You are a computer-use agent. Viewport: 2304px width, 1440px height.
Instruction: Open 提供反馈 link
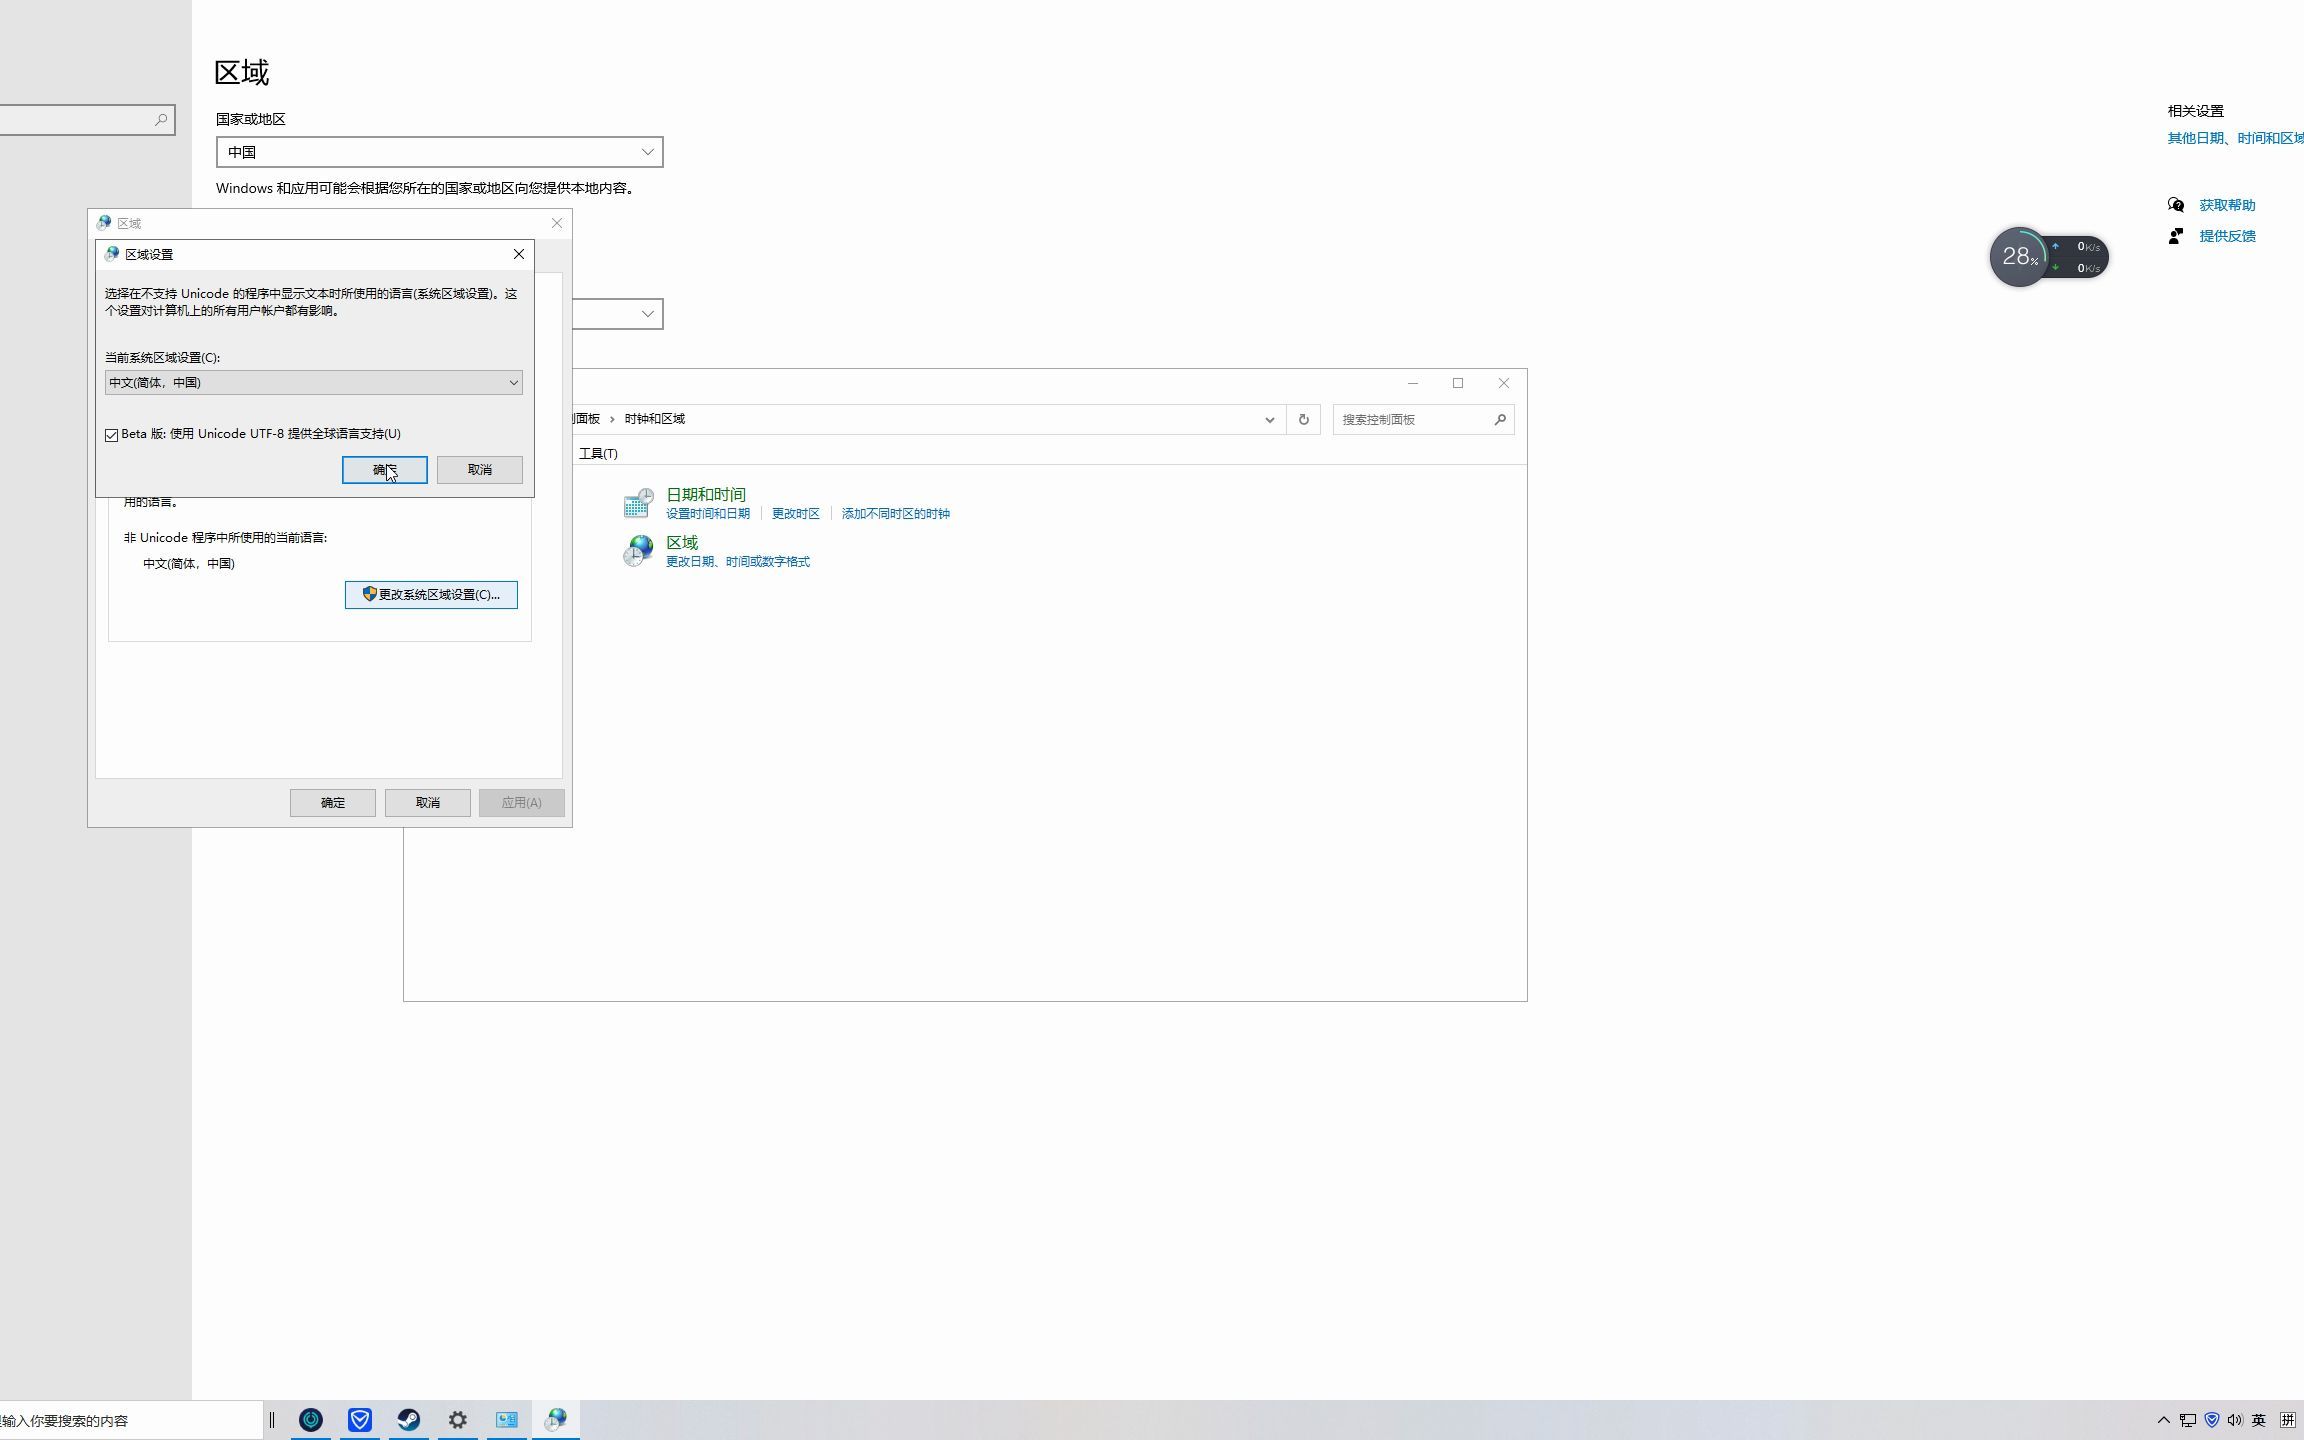coord(2227,236)
